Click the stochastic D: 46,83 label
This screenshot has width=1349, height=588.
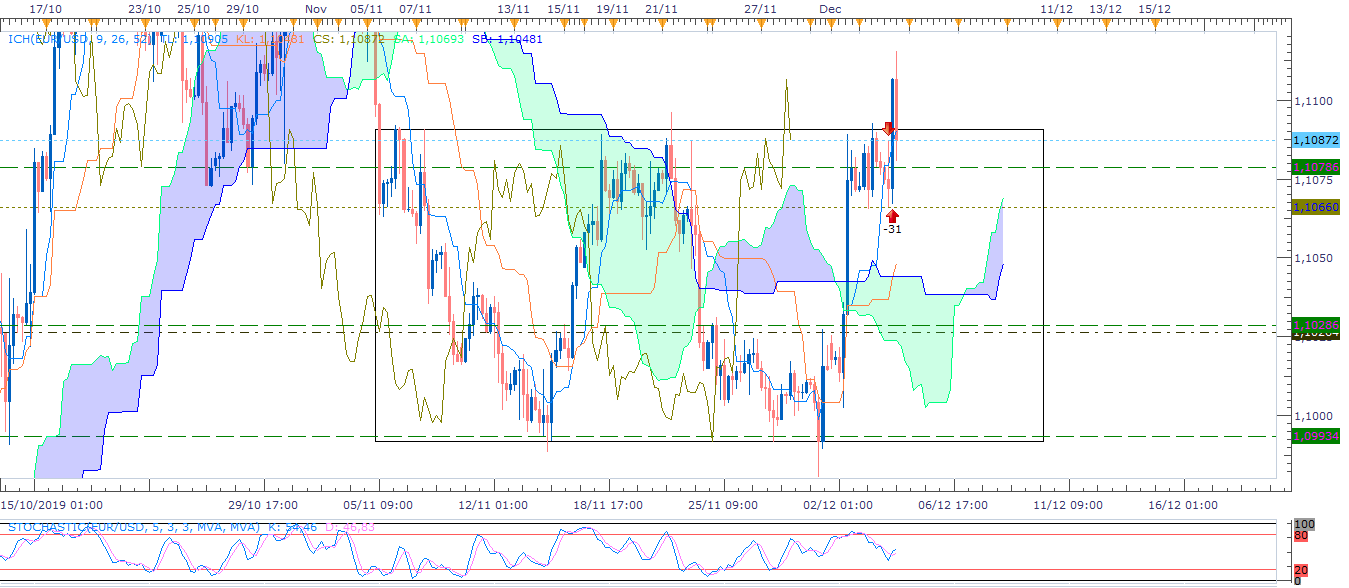[x=350, y=527]
